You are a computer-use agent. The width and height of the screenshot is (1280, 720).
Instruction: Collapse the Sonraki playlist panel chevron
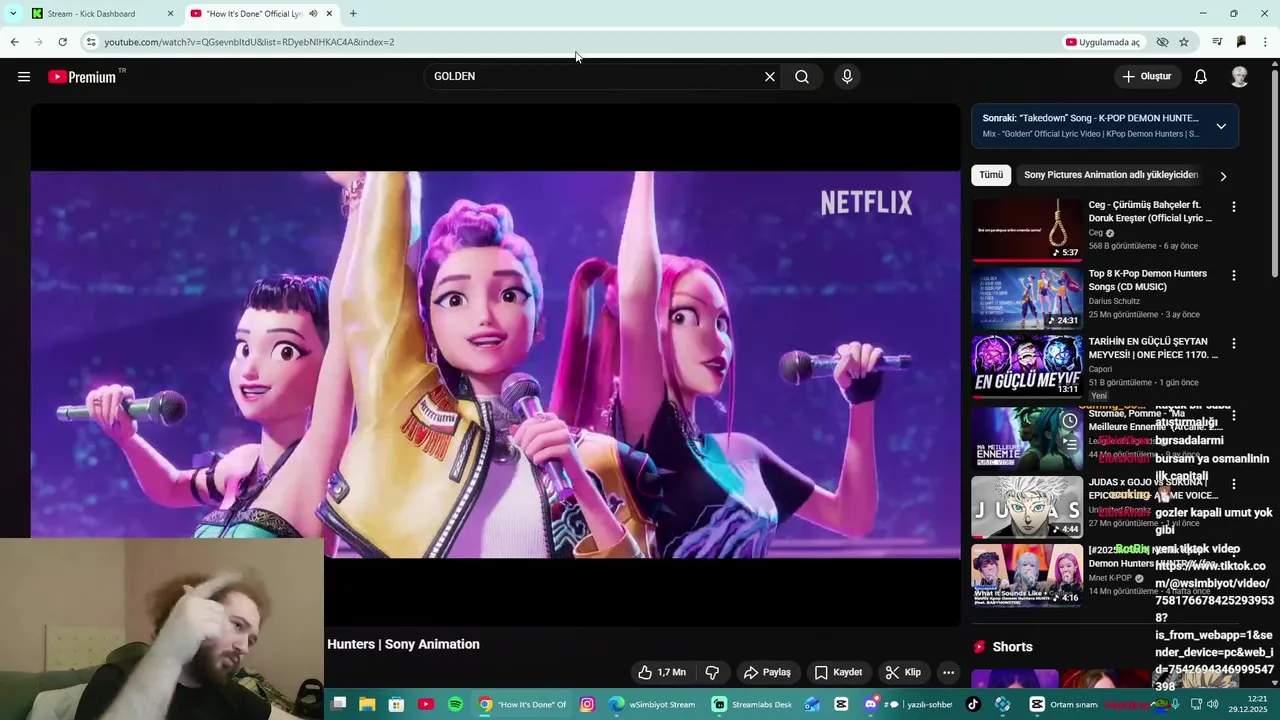[x=1221, y=126]
